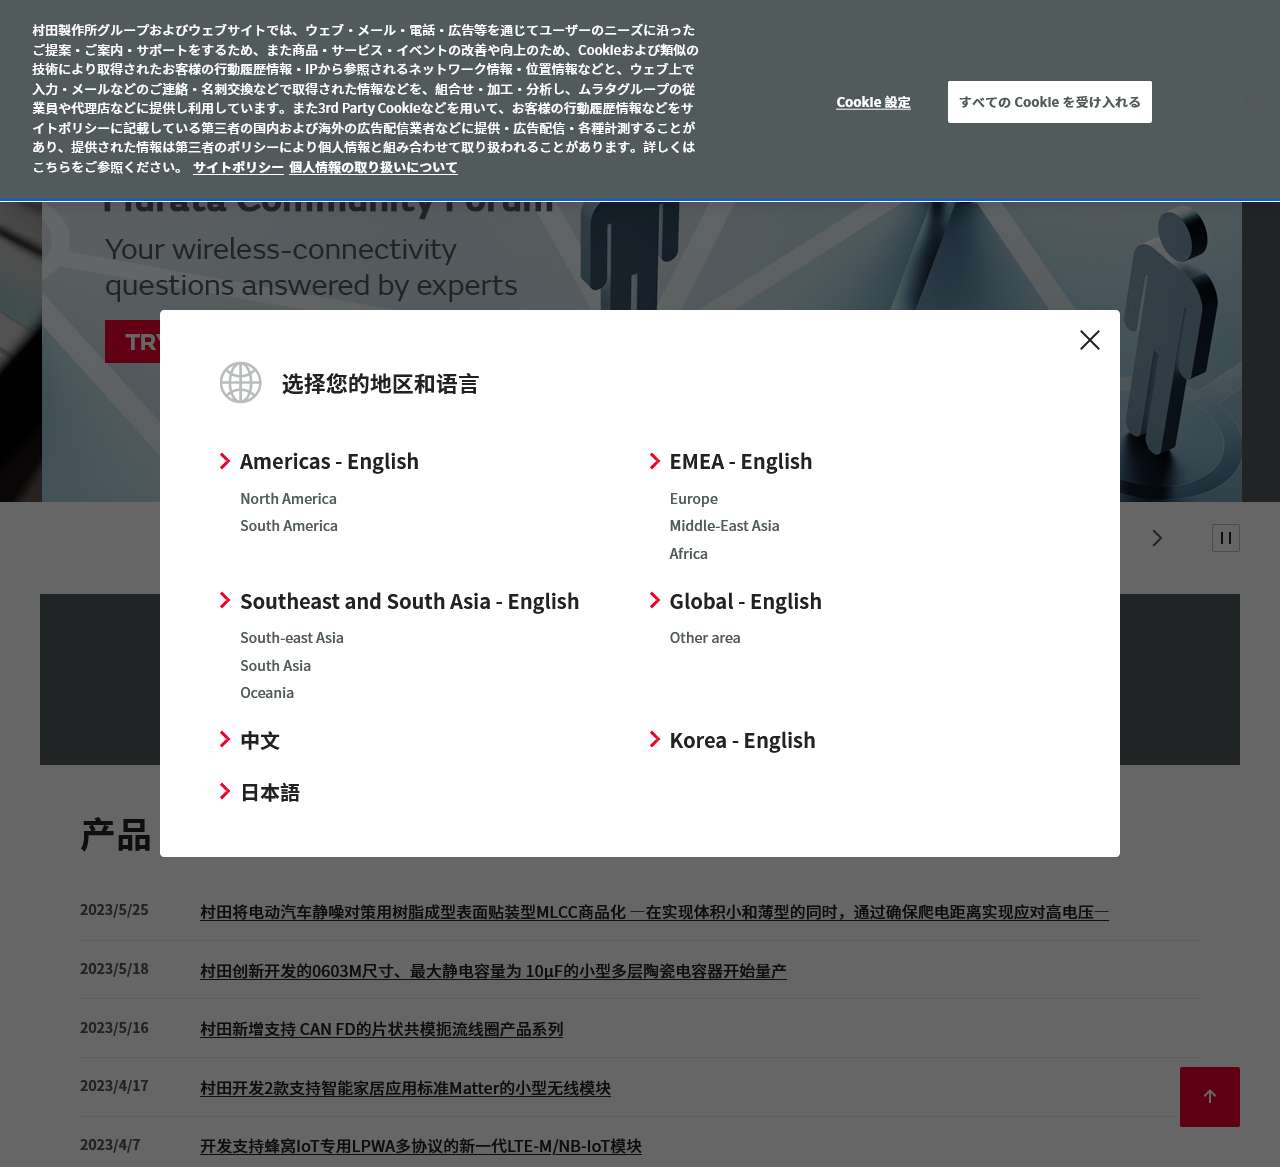1280x1167 pixels.
Task: Click the red chevron beside 中文
Action: [225, 739]
